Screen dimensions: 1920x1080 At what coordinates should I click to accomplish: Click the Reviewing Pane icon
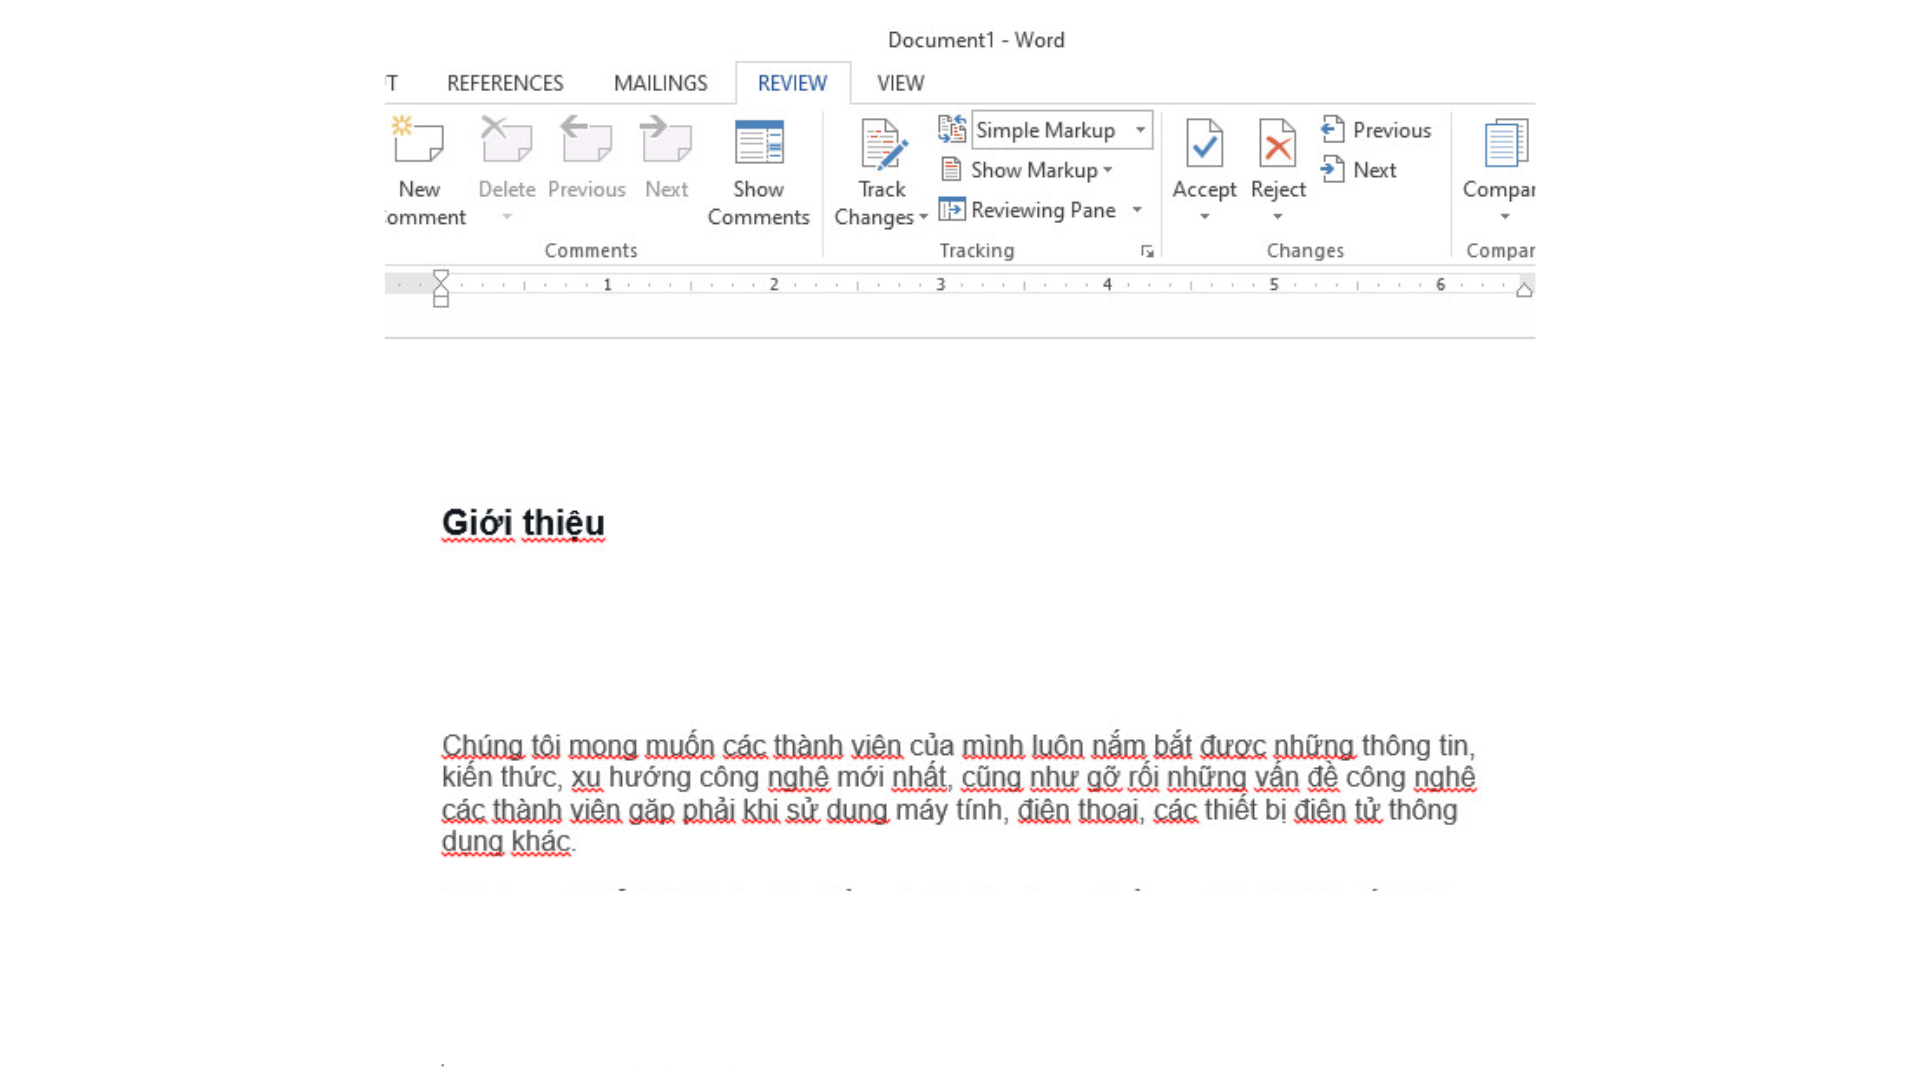click(x=952, y=209)
